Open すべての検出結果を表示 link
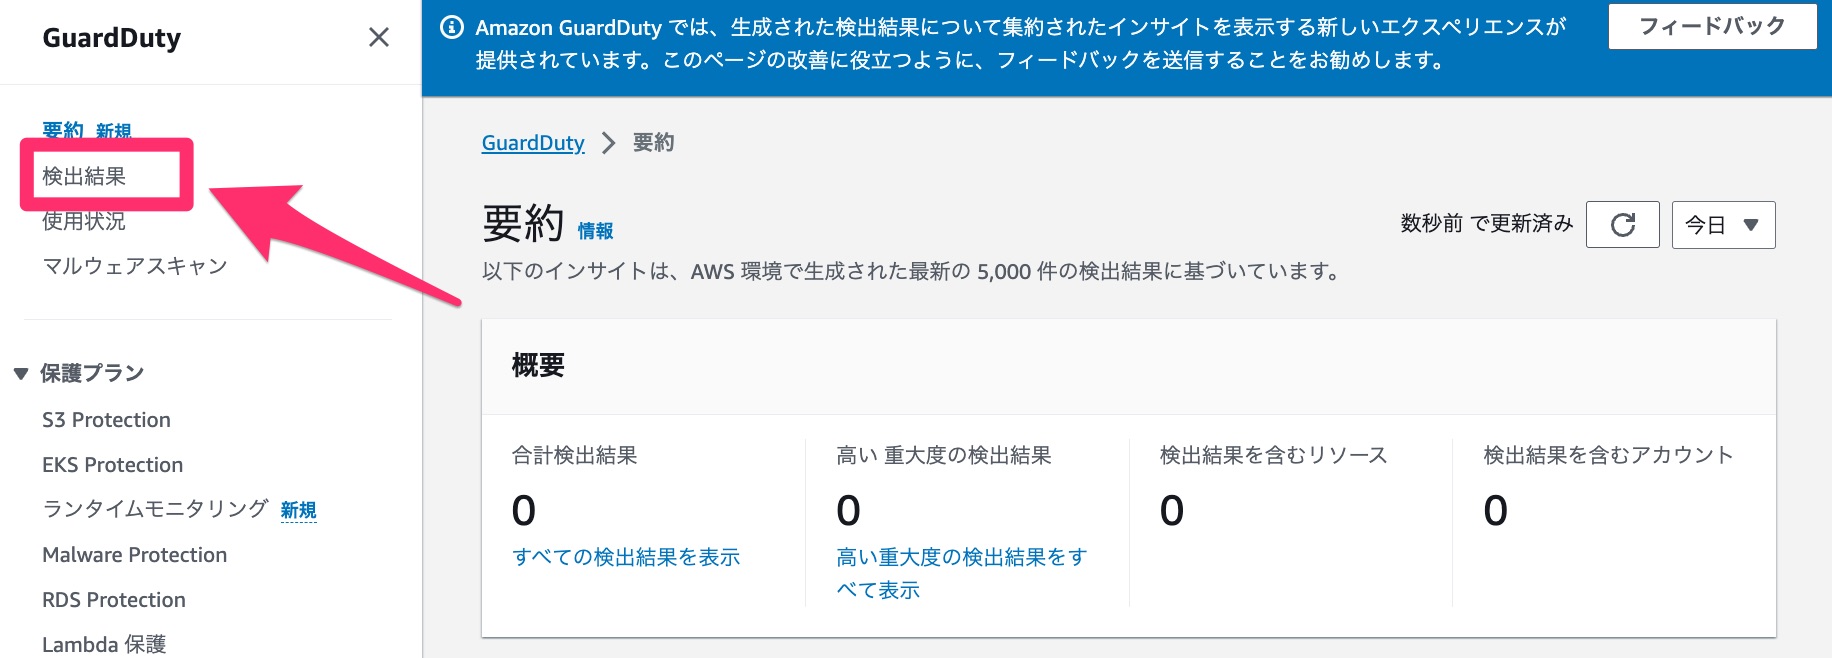The image size is (1832, 658). click(626, 557)
